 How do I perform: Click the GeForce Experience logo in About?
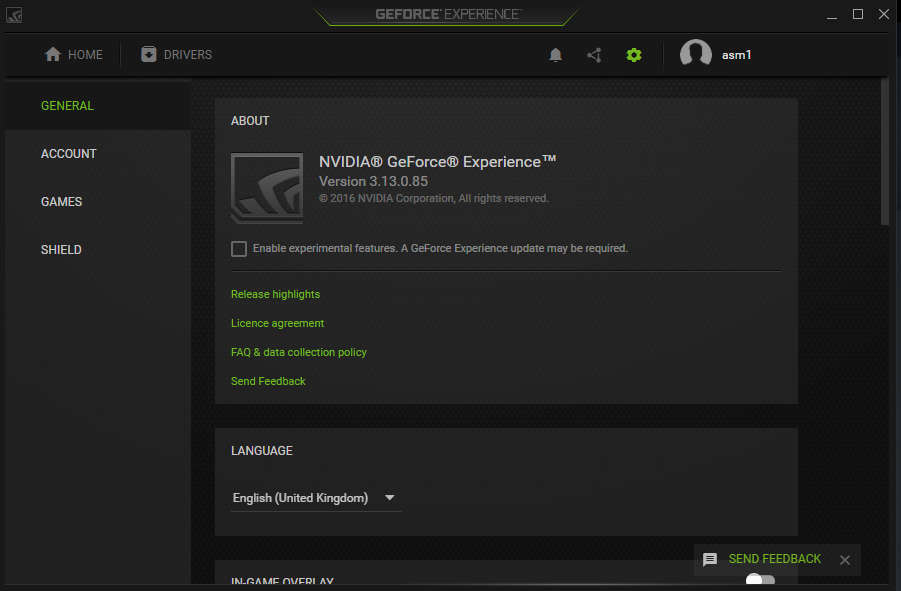point(267,188)
